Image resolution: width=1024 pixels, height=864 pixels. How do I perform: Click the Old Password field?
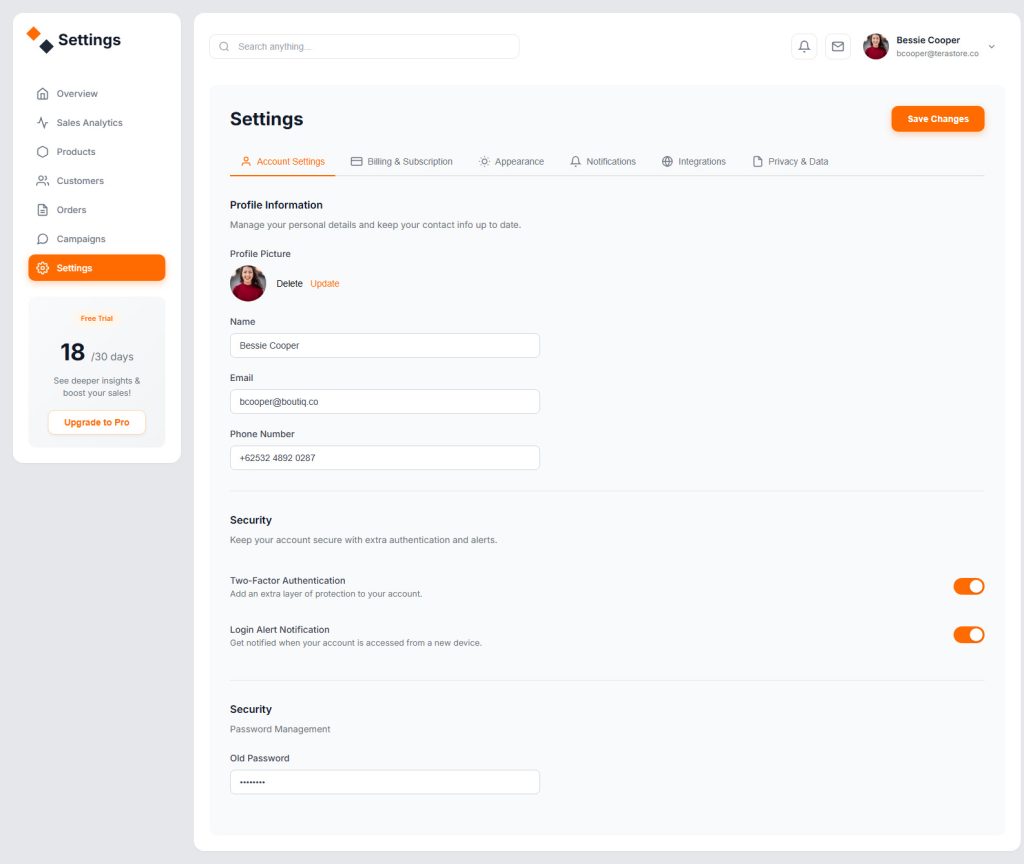385,782
